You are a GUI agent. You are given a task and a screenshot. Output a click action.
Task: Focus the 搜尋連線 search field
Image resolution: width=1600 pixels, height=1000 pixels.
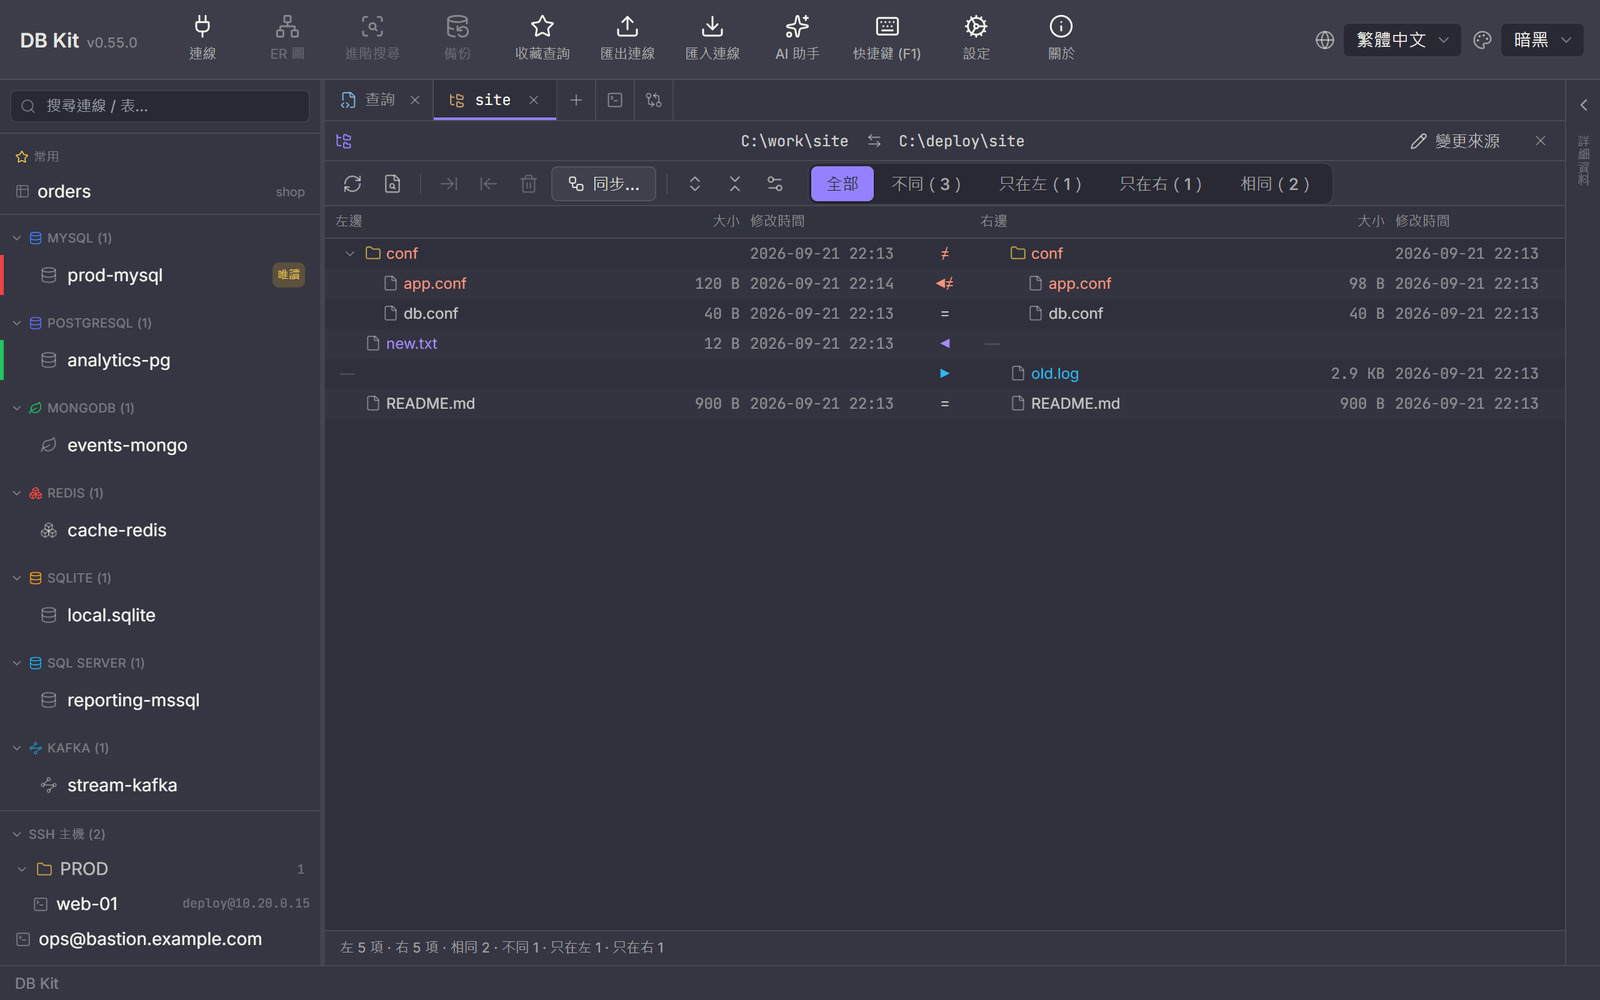click(160, 106)
